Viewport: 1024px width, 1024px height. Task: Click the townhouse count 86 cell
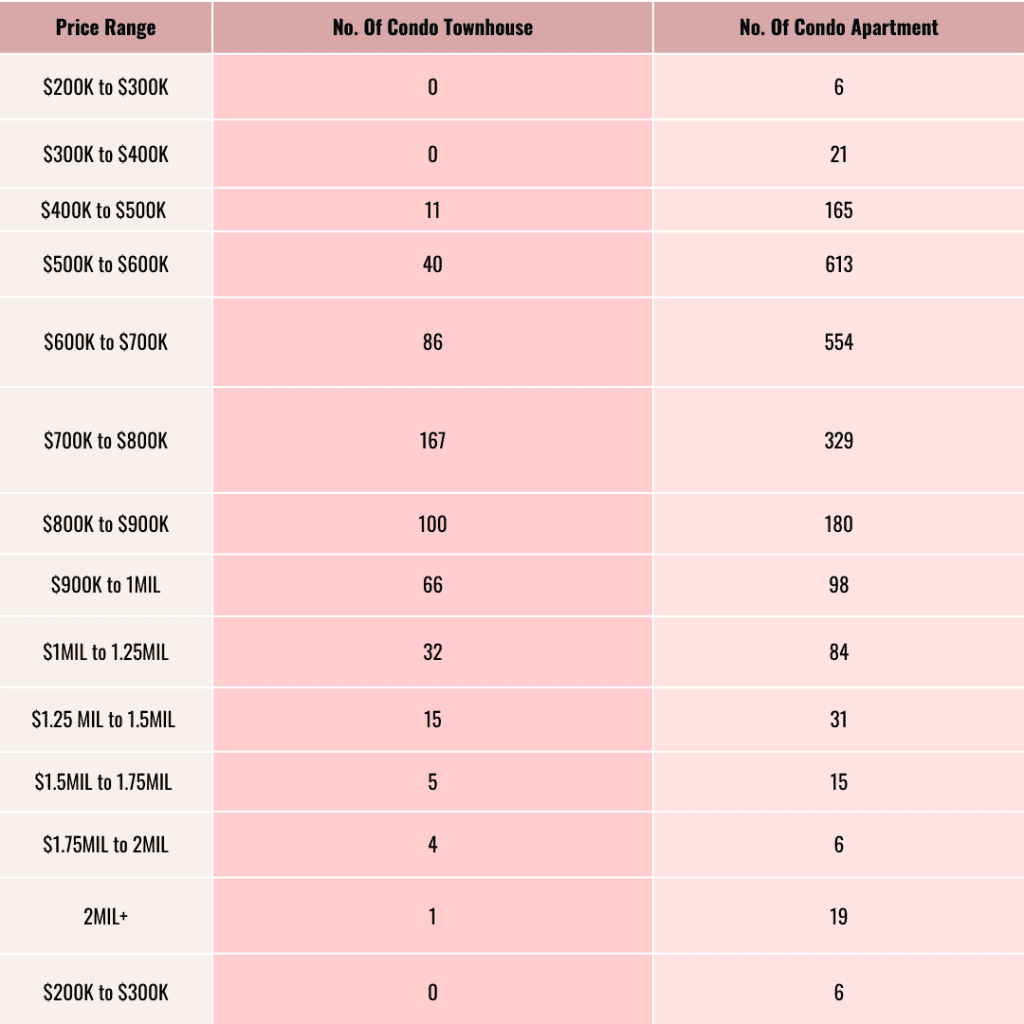[432, 342]
